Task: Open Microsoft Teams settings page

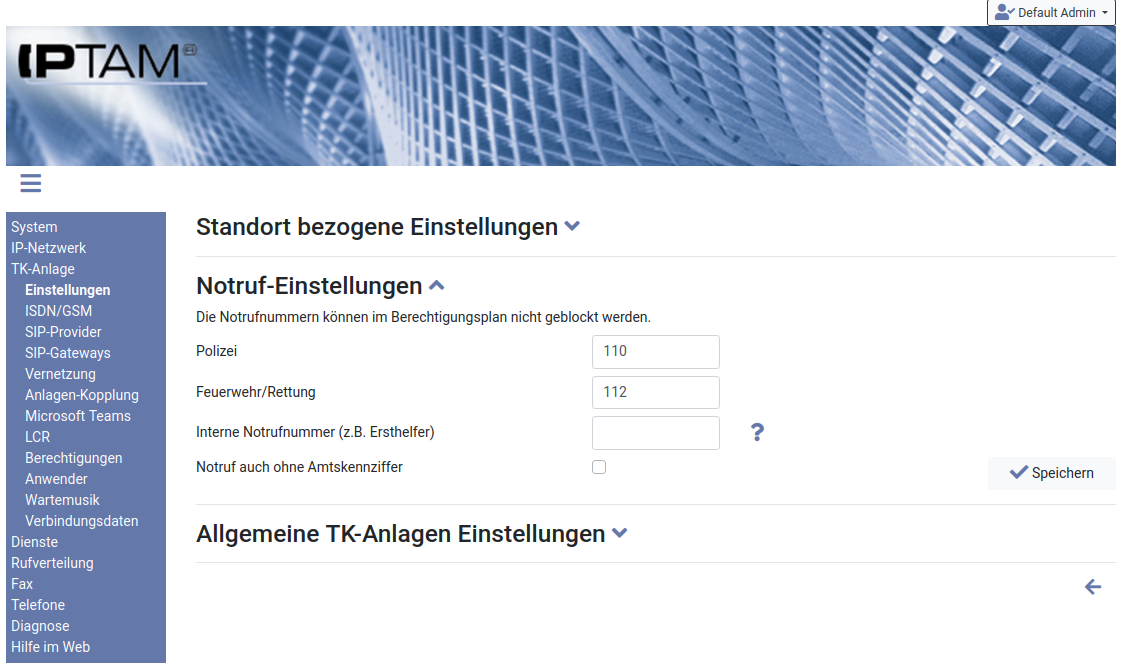Action: click(78, 416)
